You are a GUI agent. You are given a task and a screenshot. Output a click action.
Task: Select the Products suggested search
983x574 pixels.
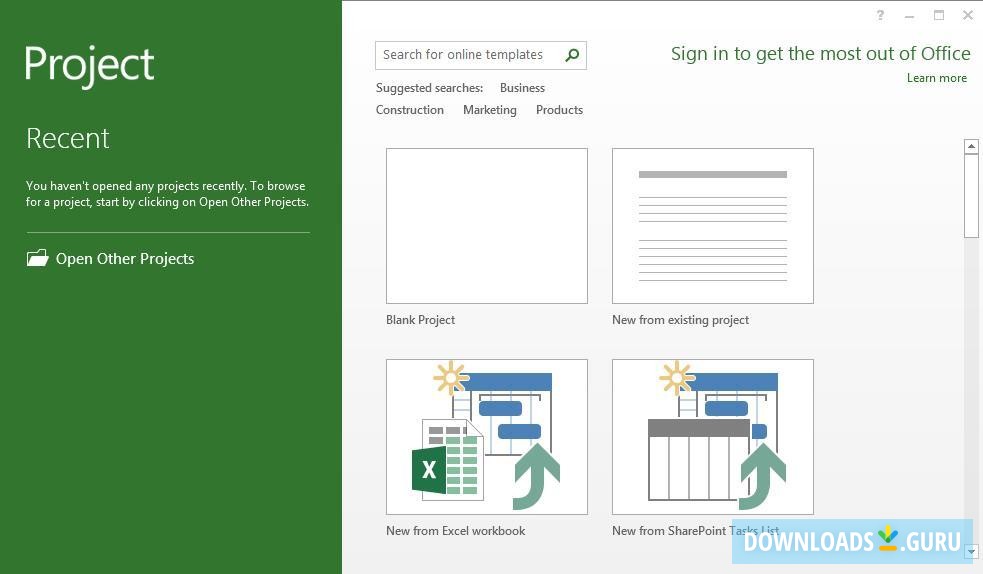pyautogui.click(x=559, y=110)
